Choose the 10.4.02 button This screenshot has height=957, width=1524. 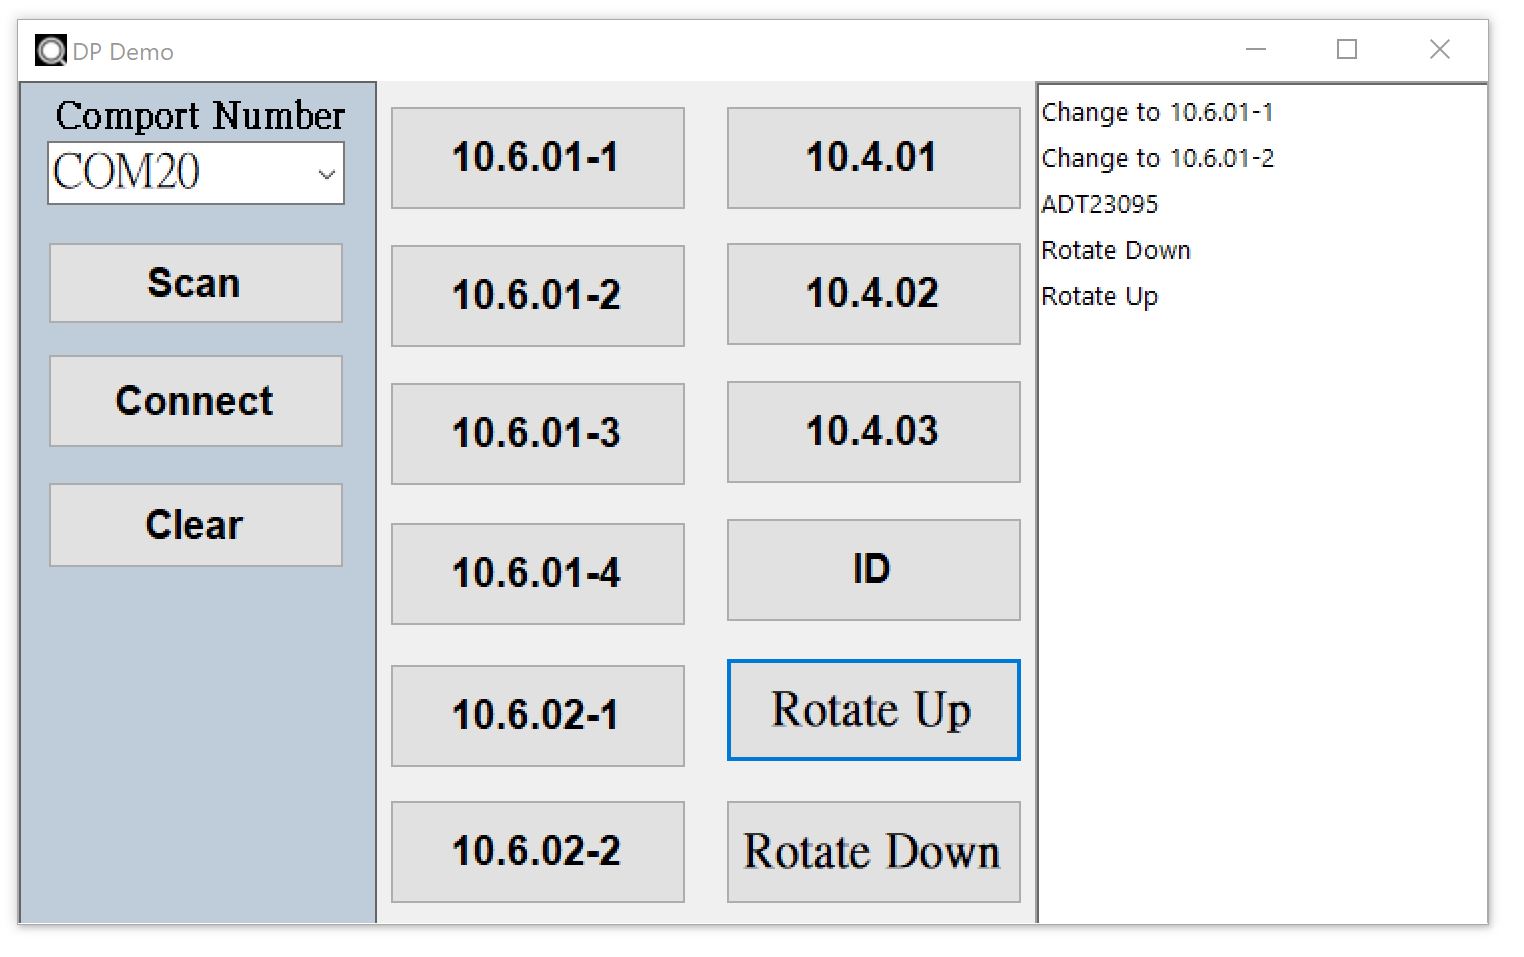pyautogui.click(x=873, y=294)
